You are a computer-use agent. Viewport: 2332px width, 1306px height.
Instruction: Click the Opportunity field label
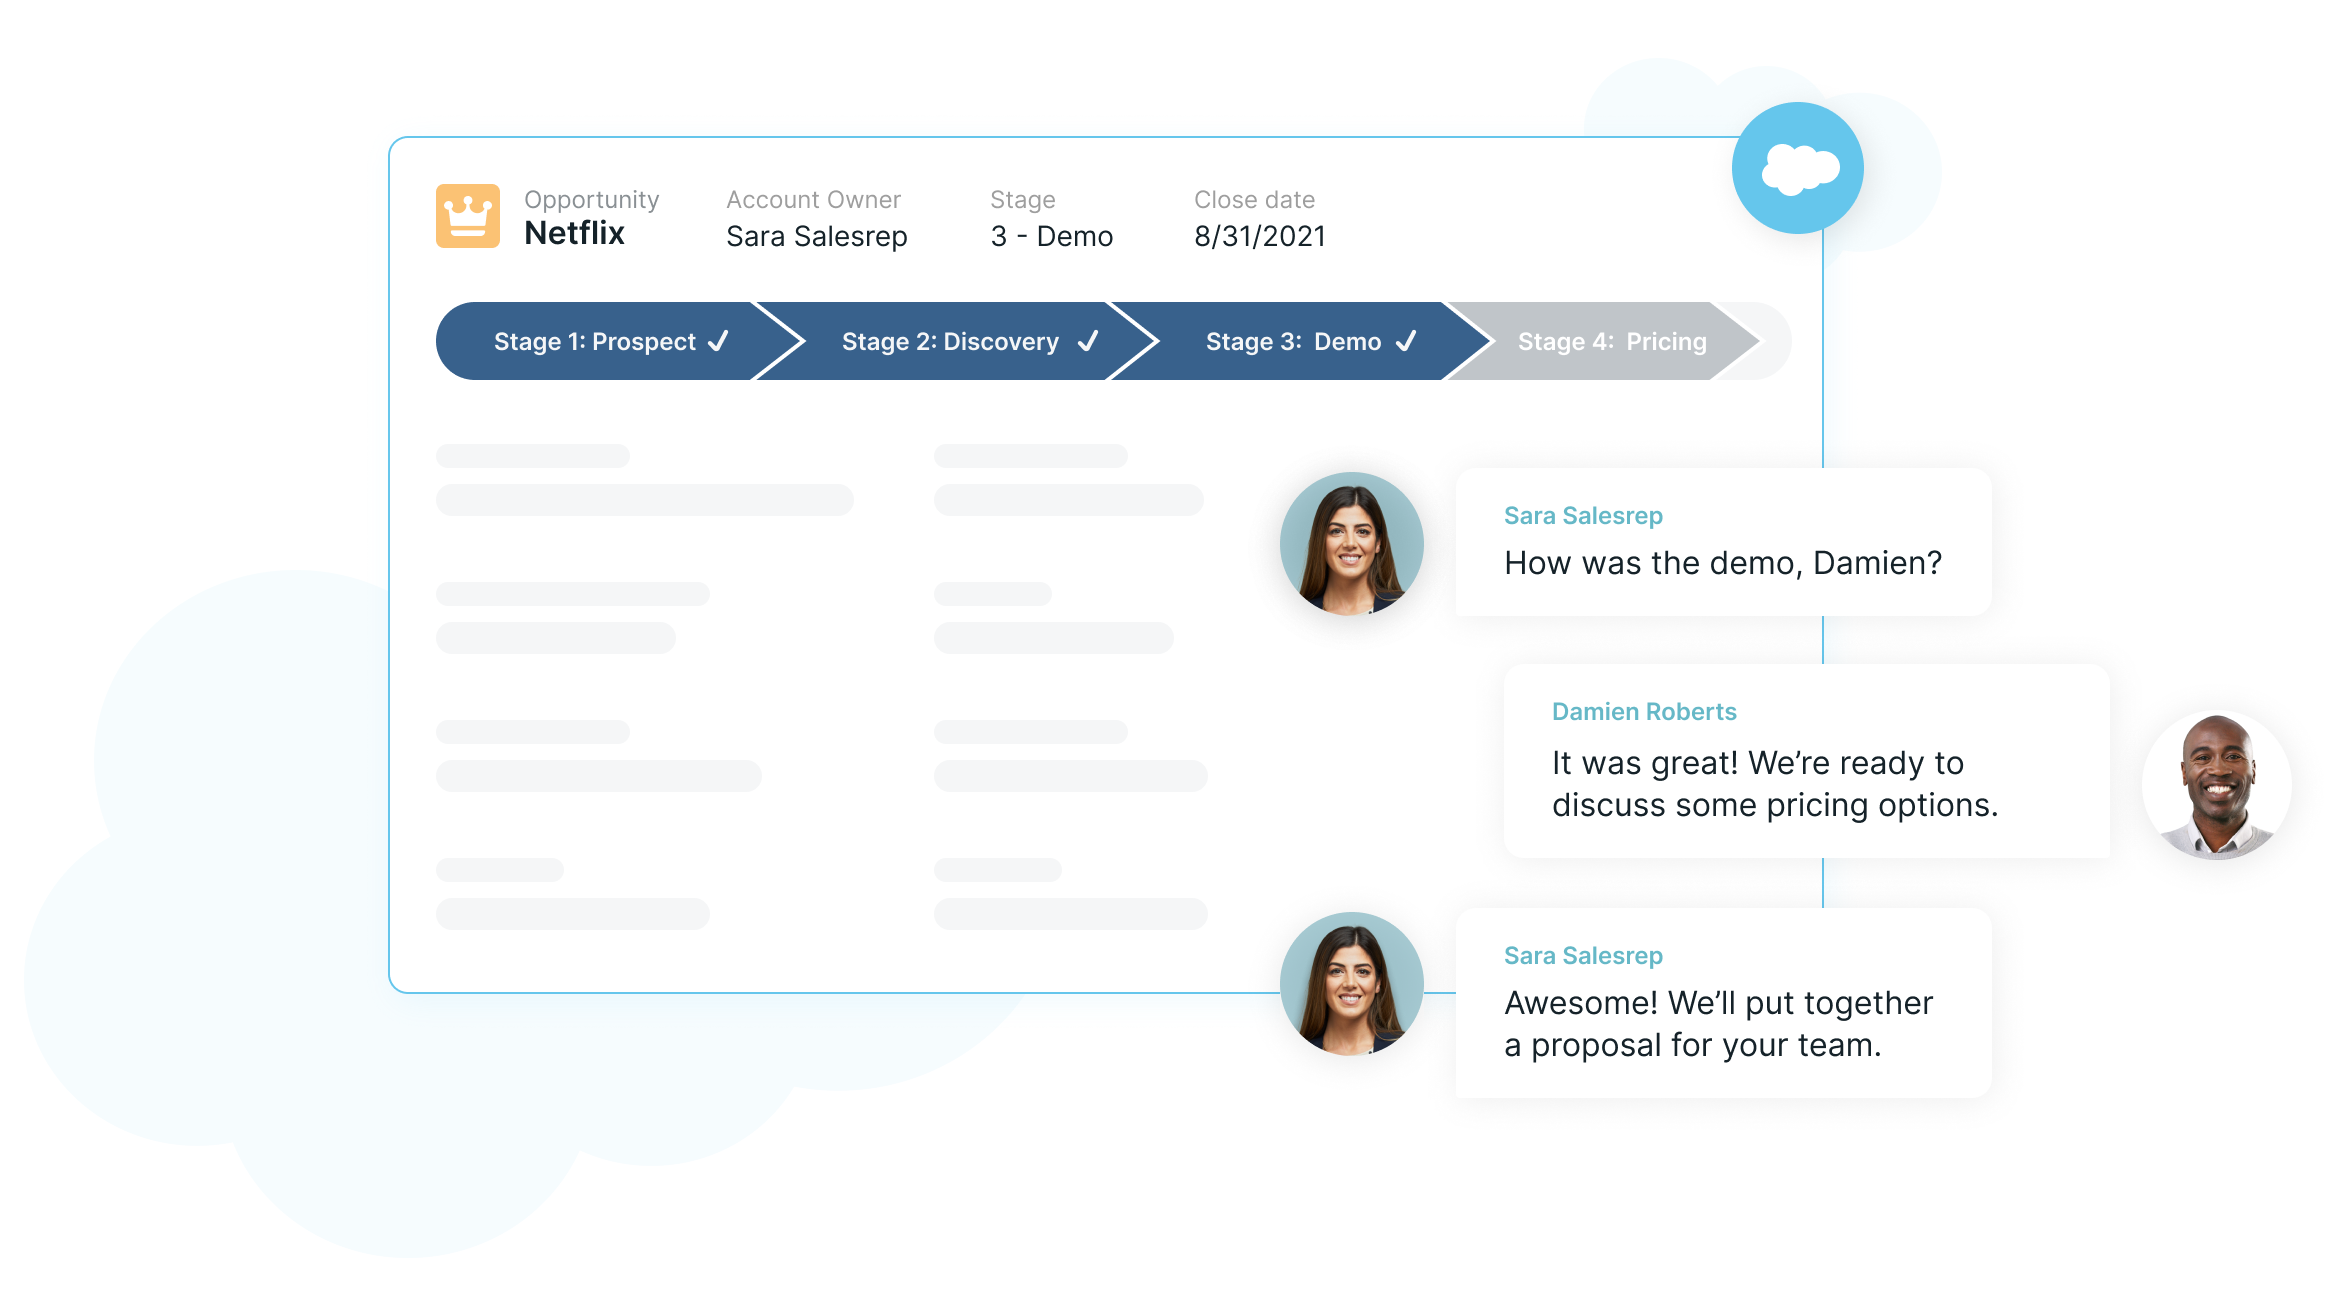coord(592,200)
